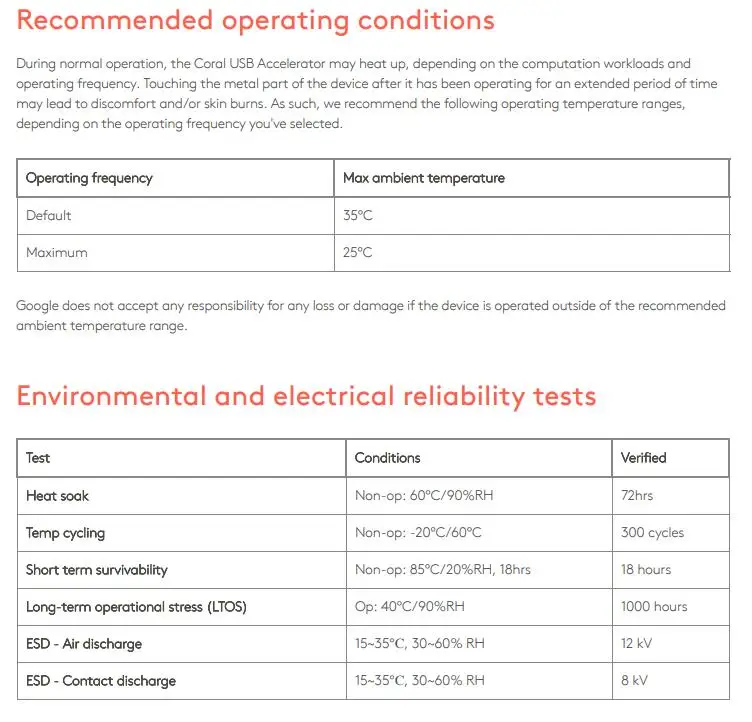Click the 'Environmental and electrical reliability tests' heading
This screenshot has width=752, height=722.
[306, 396]
